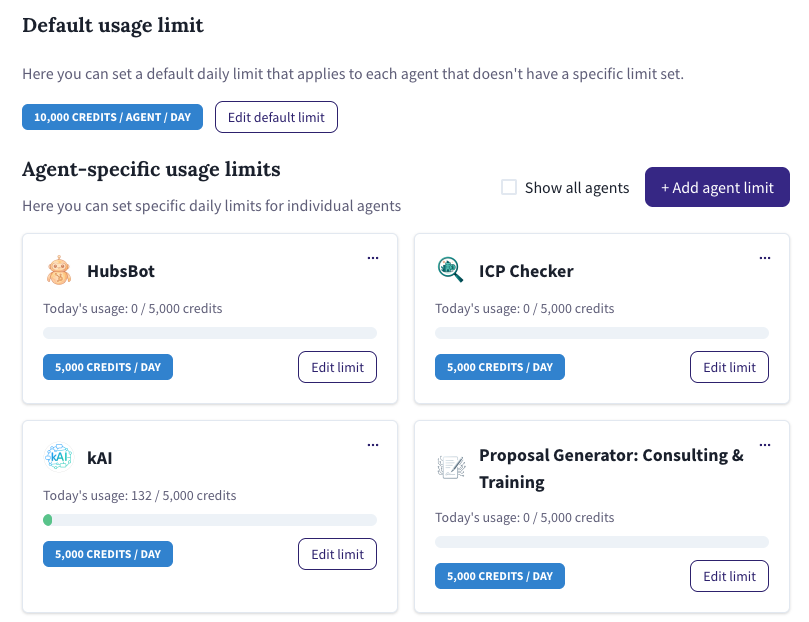Click ICP Checker's 5,000 credits badge
Screen dimensions: 809x622
coord(499,367)
